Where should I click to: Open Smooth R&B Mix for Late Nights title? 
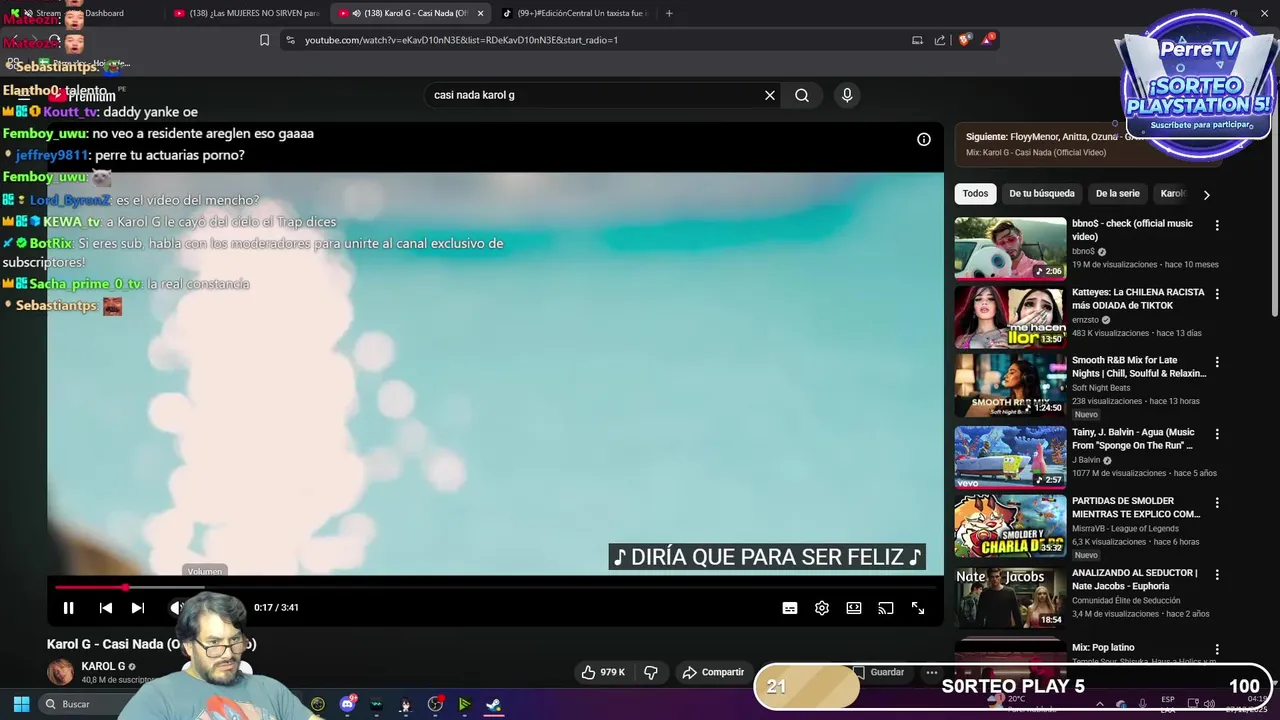coord(1138,367)
